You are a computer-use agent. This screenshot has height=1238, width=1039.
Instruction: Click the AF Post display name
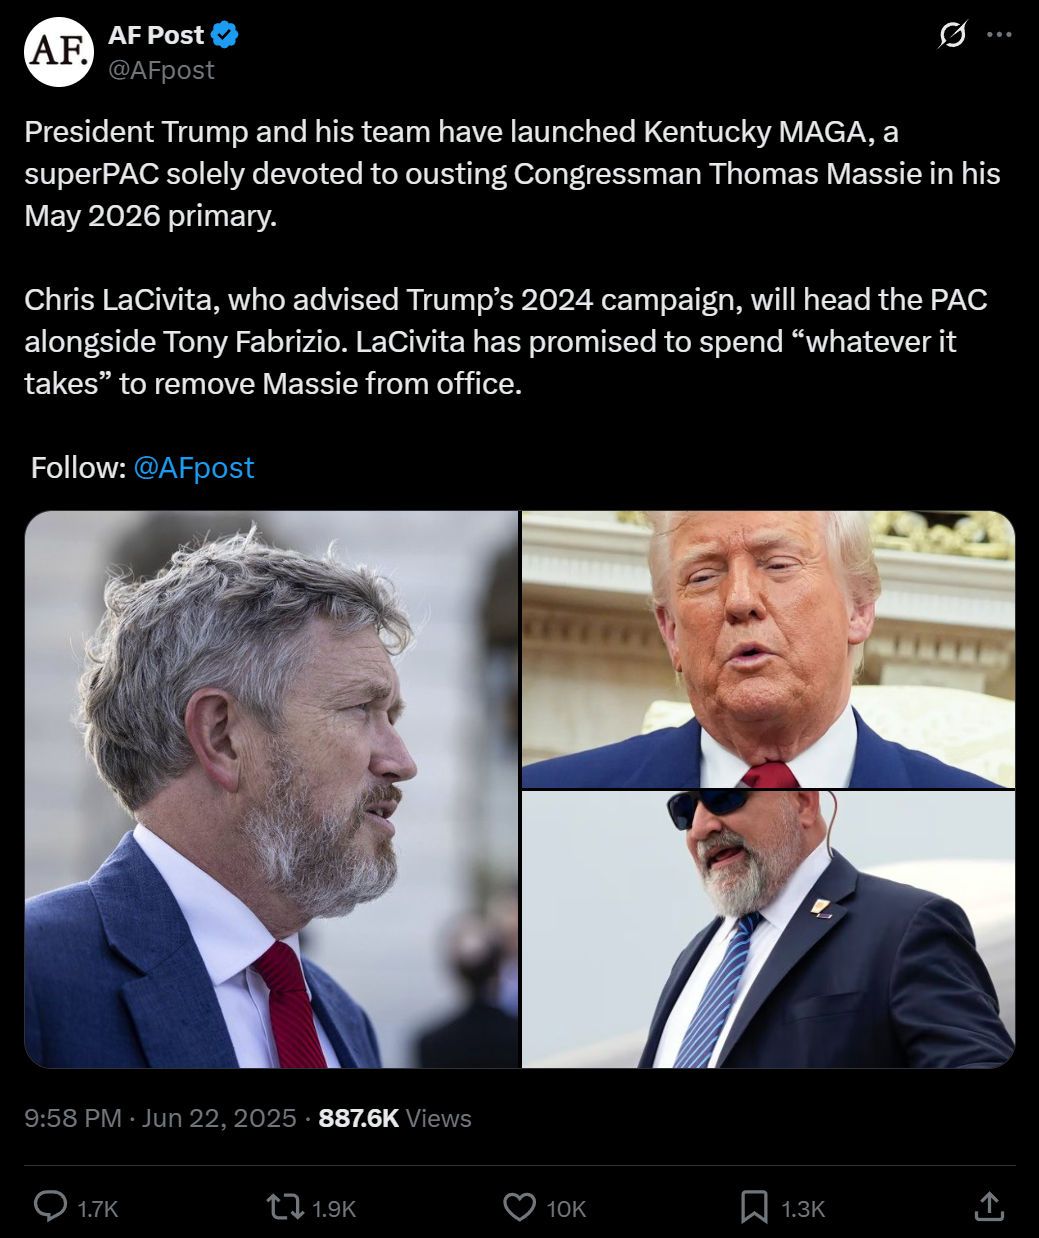tap(156, 35)
